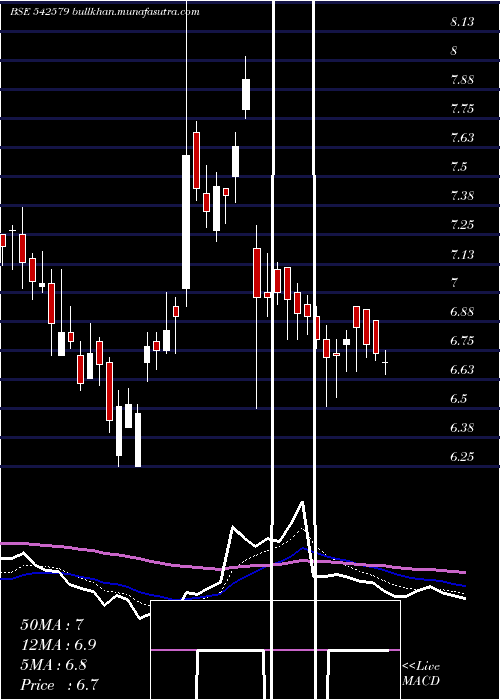500x700 pixels.
Task: Click the 7.25 price axis label
Action: [x=462, y=225]
